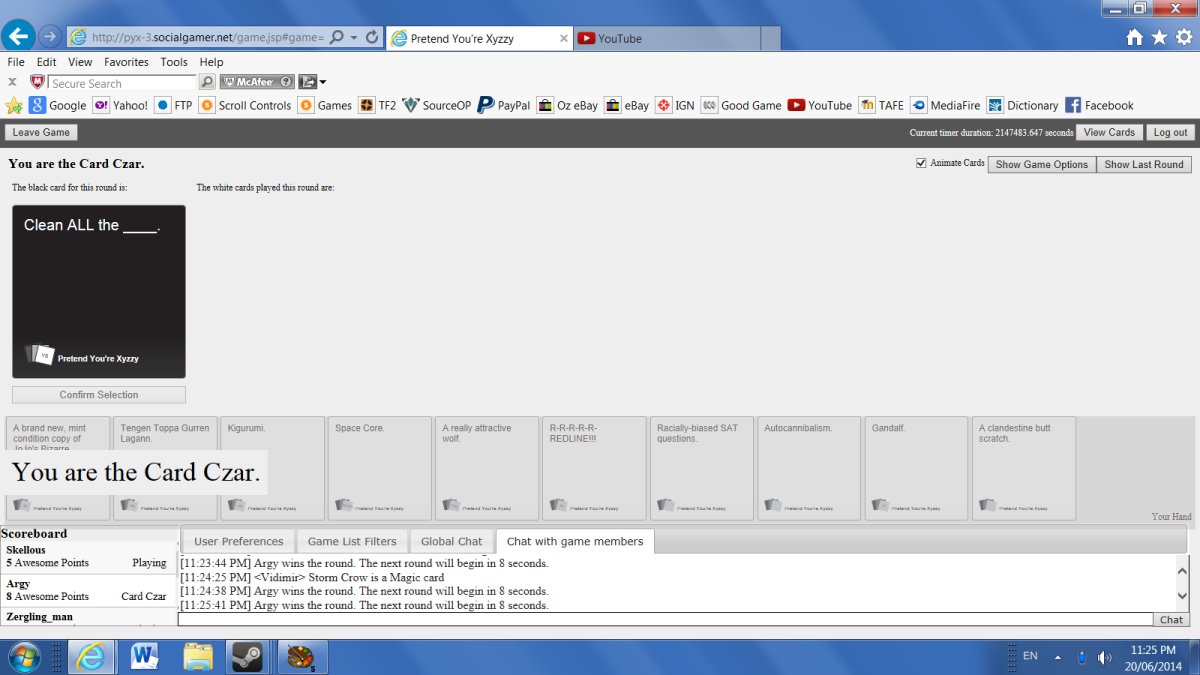Click the Leave Game button
The width and height of the screenshot is (1200, 675).
(41, 132)
